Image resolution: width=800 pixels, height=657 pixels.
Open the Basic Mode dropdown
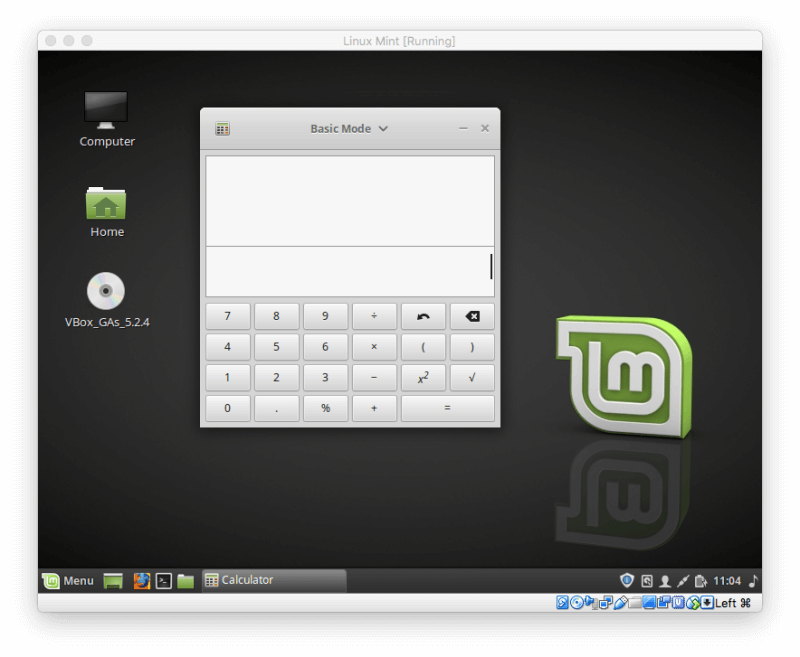(349, 129)
